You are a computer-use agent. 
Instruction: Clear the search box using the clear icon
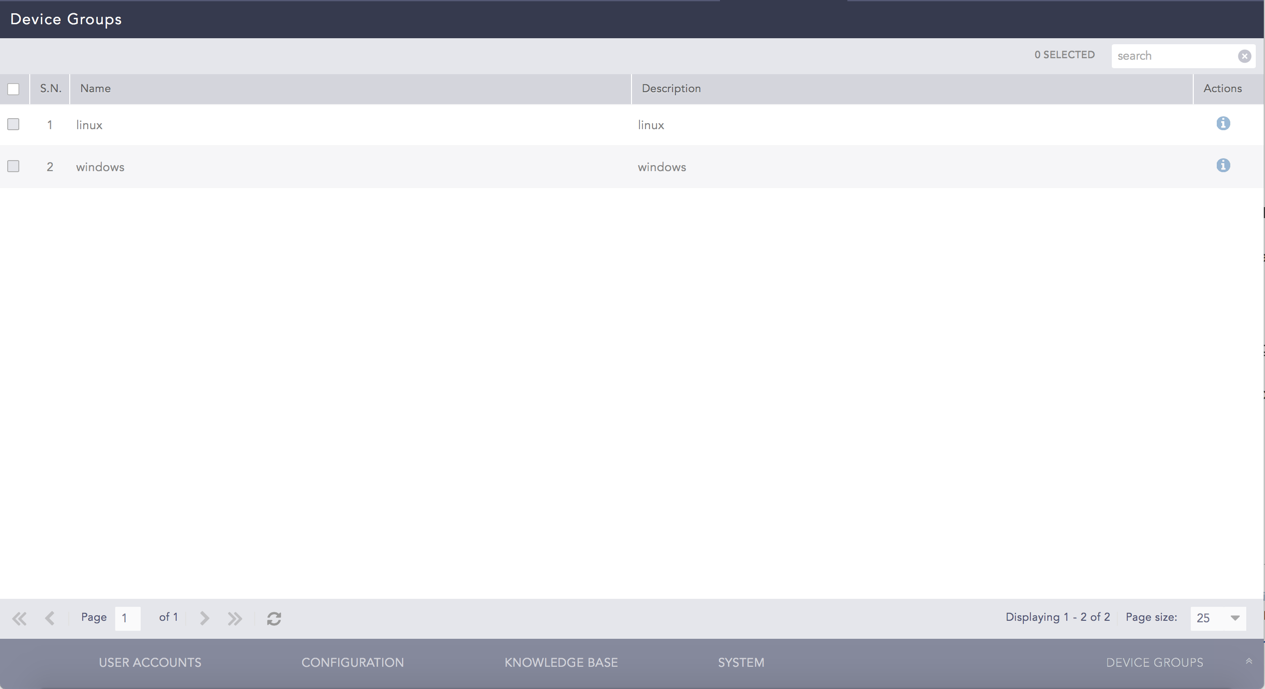tap(1244, 55)
